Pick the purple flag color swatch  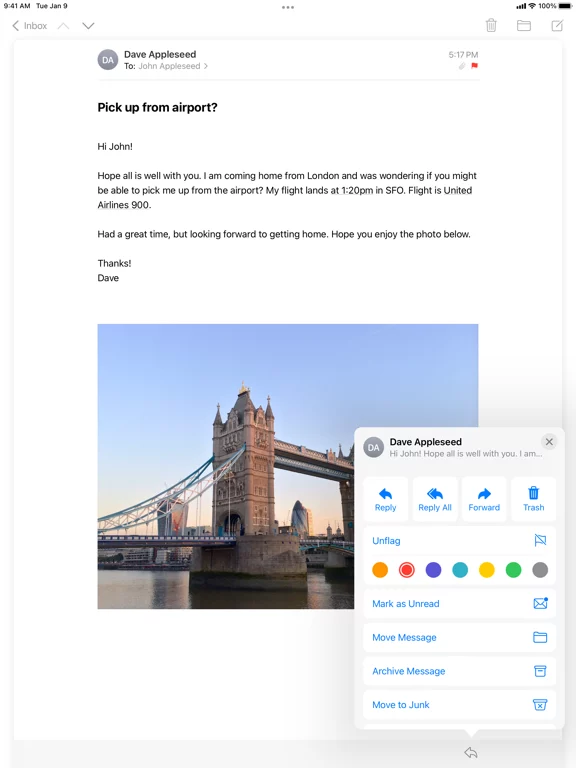[x=433, y=570]
